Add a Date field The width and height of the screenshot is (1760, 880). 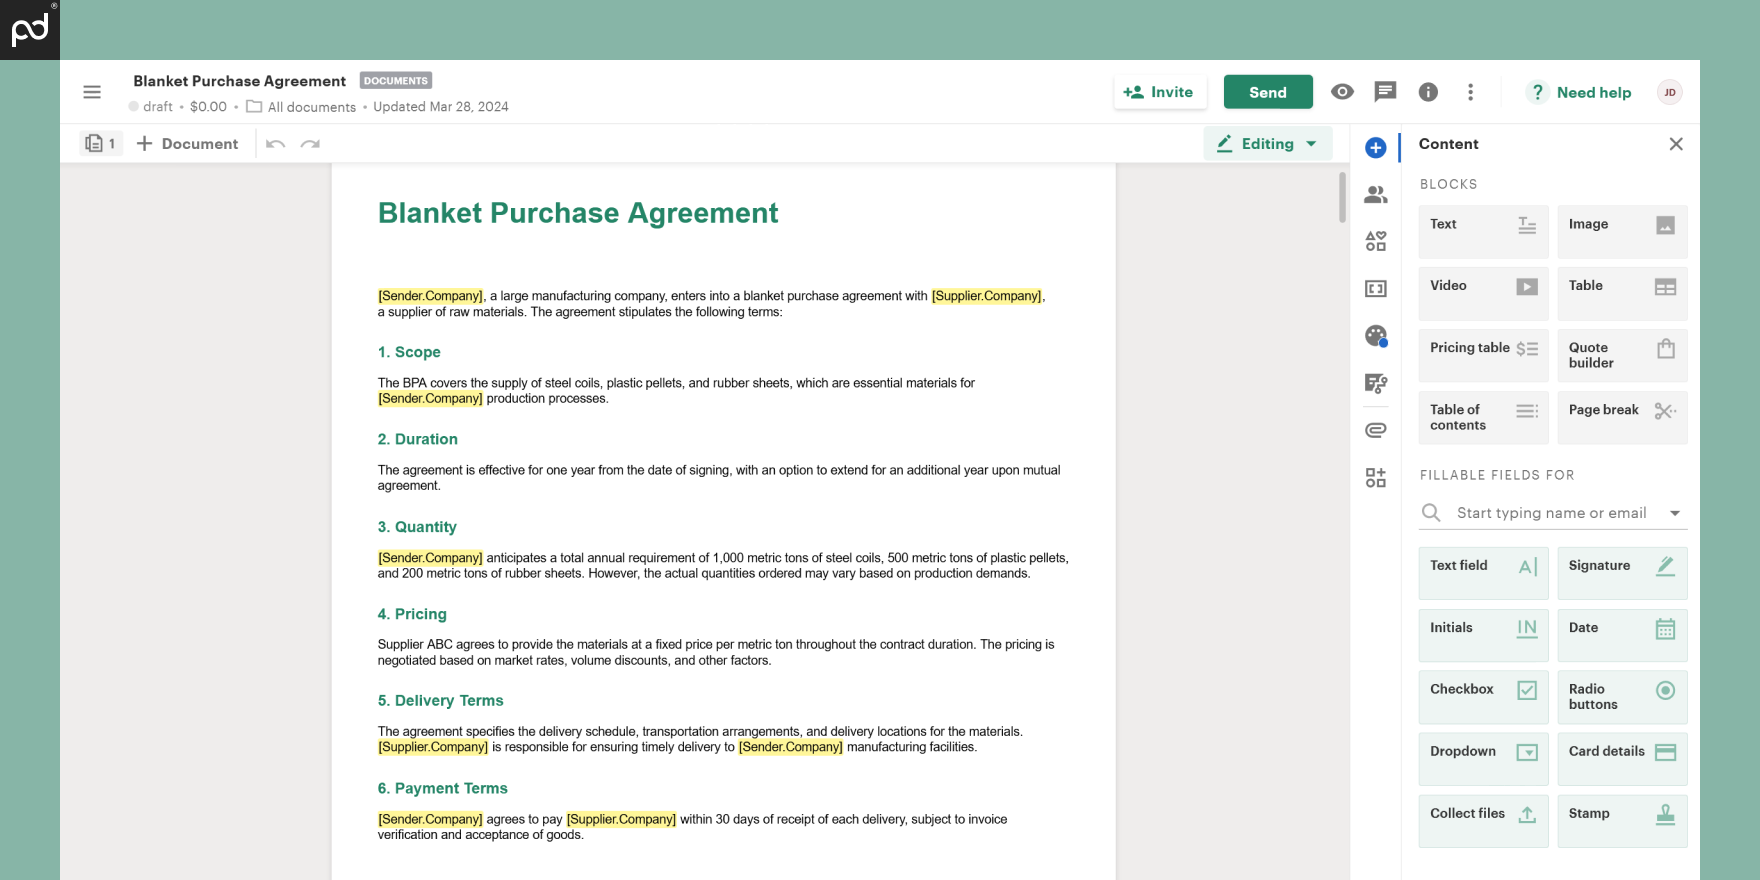coord(1622,635)
